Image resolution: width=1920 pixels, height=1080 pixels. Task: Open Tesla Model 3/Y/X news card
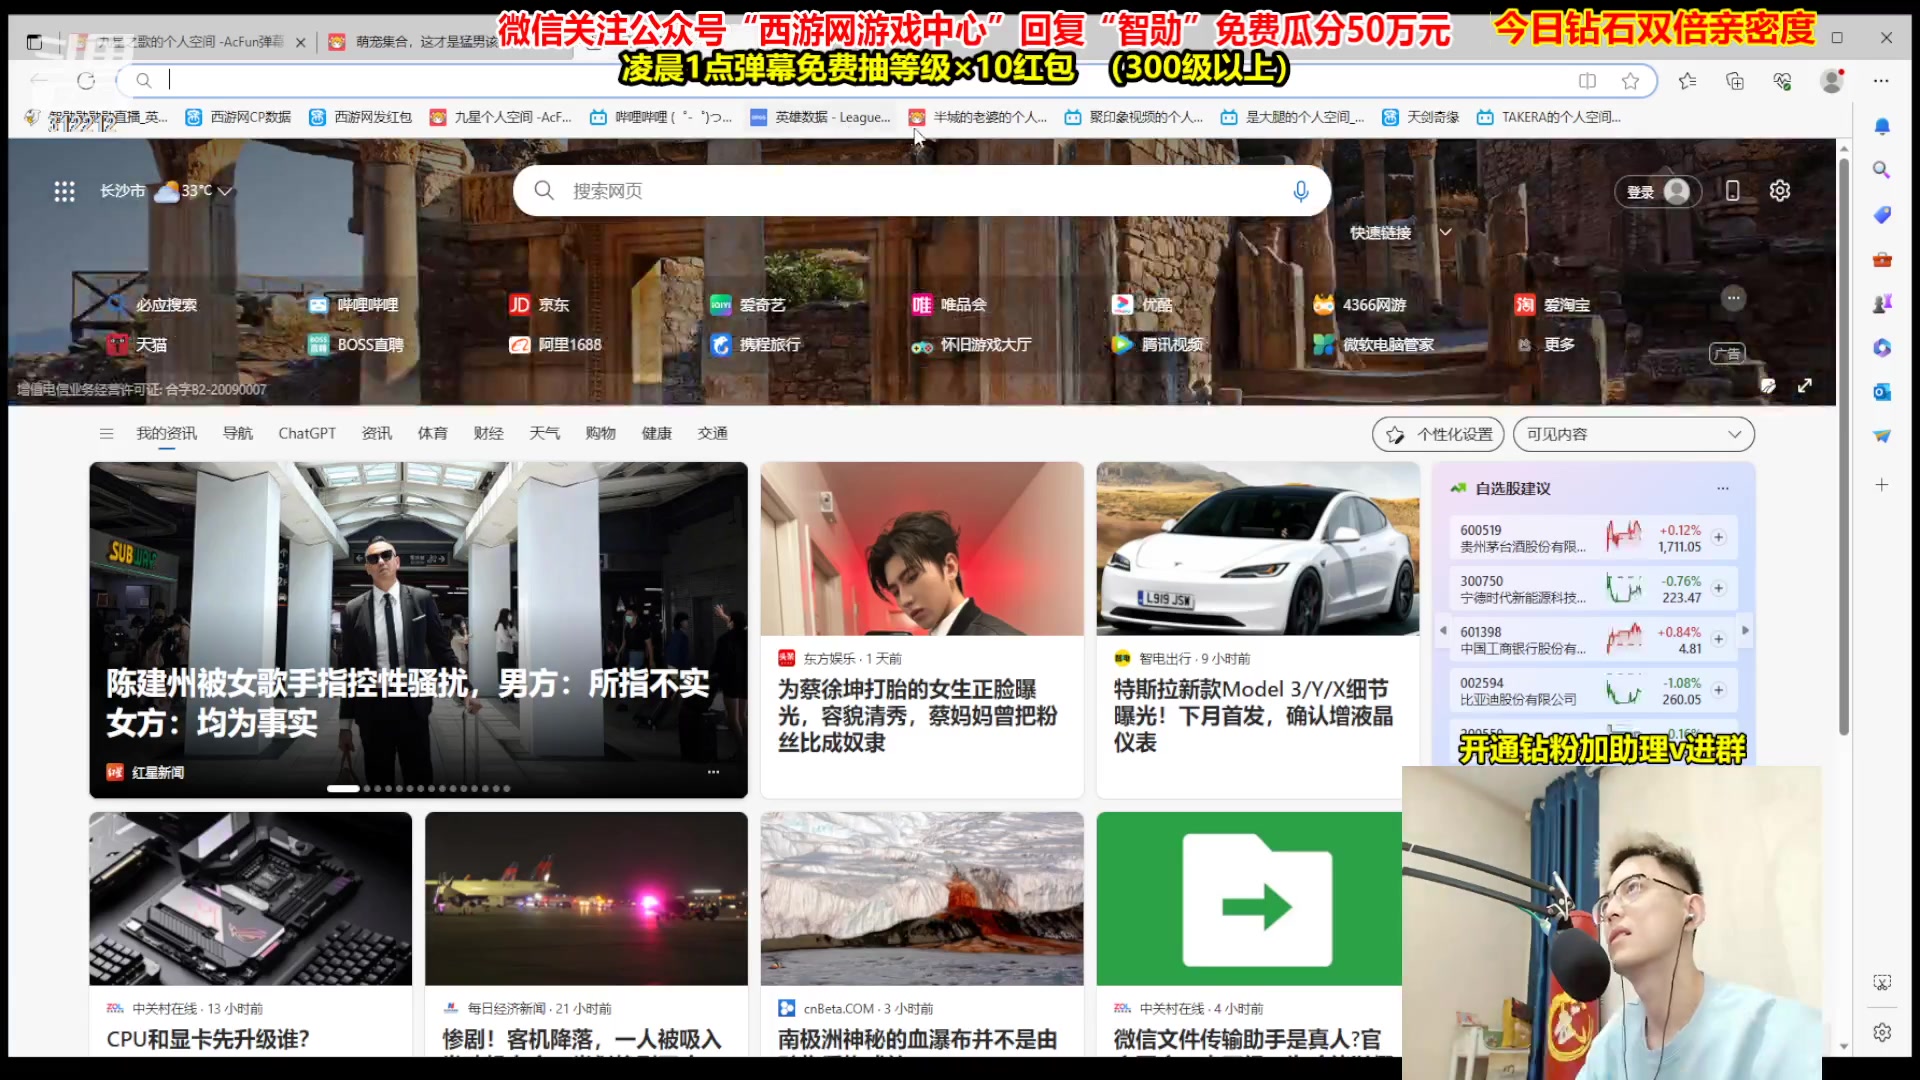coord(1257,630)
